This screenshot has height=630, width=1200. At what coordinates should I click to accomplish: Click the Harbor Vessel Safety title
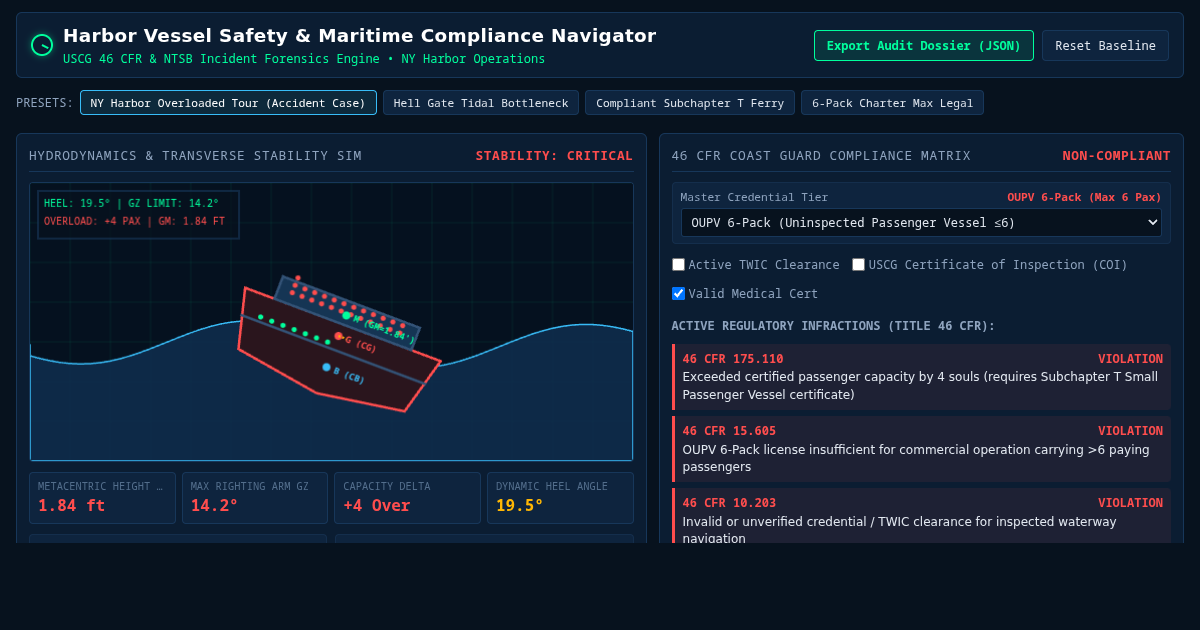point(359,36)
